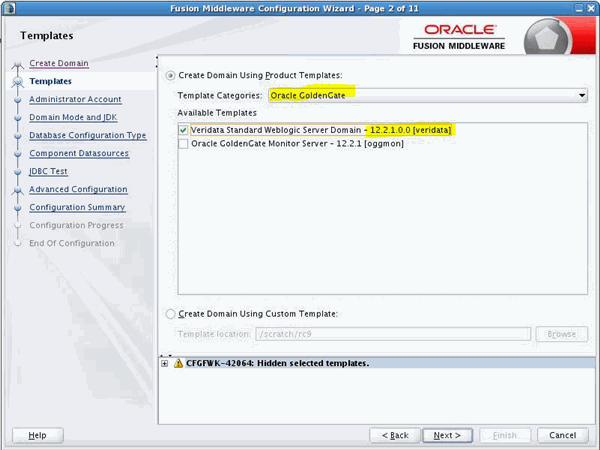Image resolution: width=600 pixels, height=450 pixels.
Task: Select Create Domain Using Custom Template radio
Action: [x=170, y=314]
